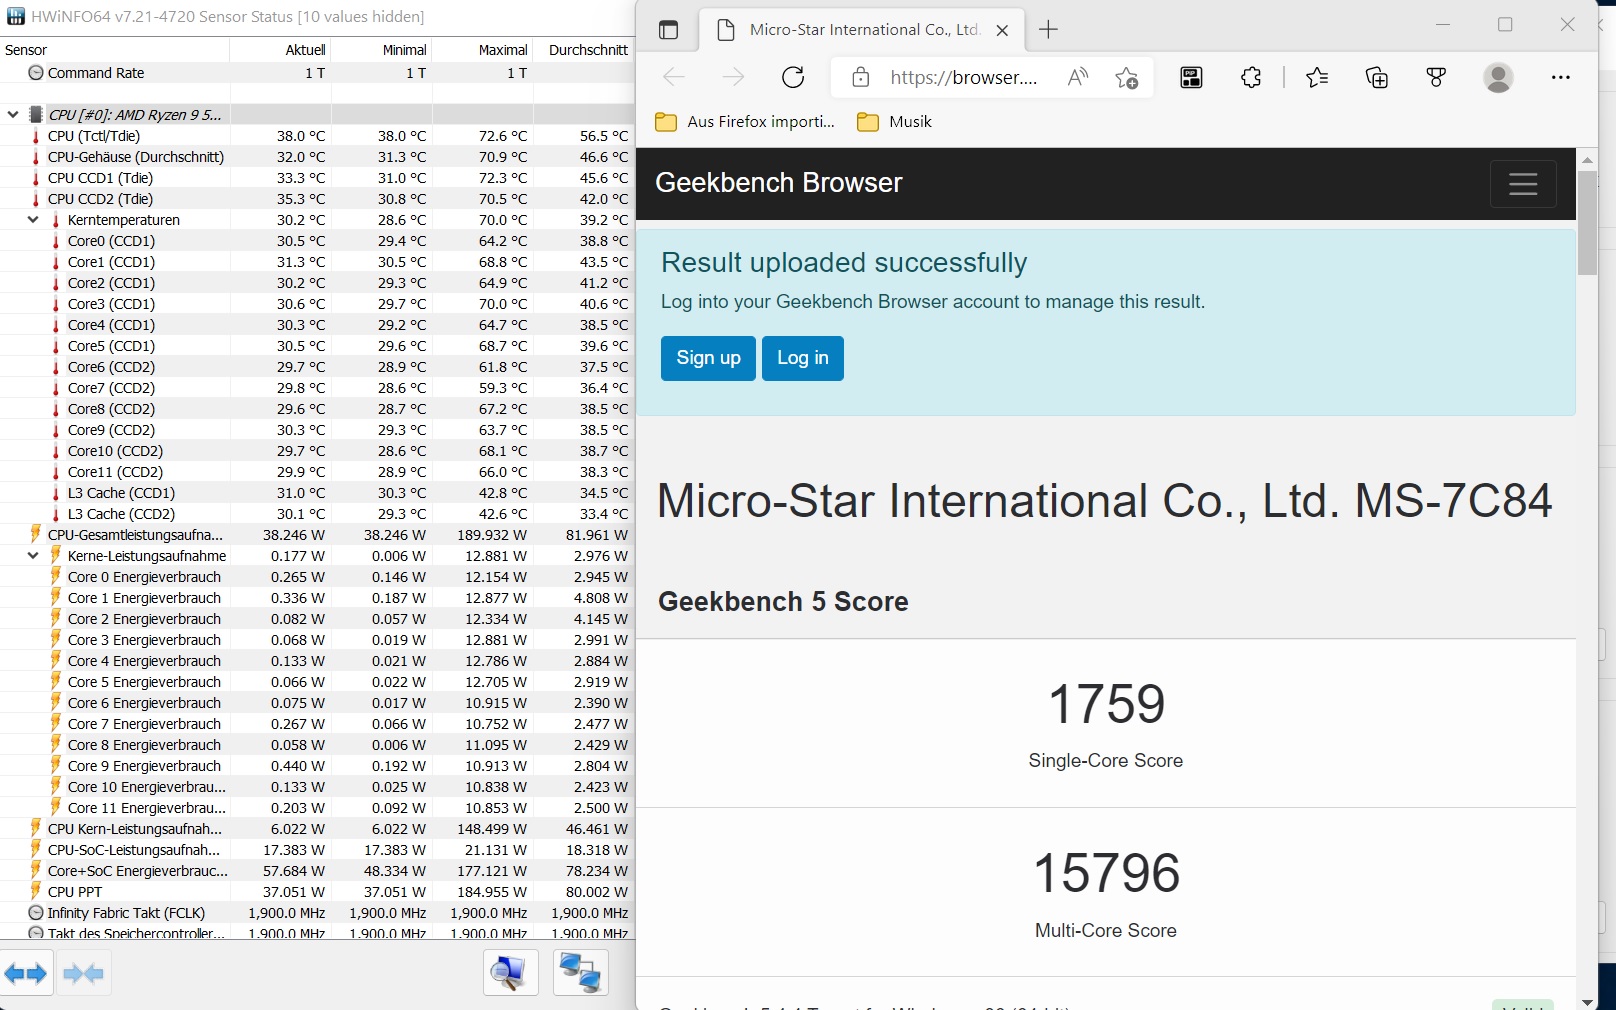The height and width of the screenshot is (1010, 1616).
Task: Open Edge tab actions menu icon
Action: pos(668,30)
